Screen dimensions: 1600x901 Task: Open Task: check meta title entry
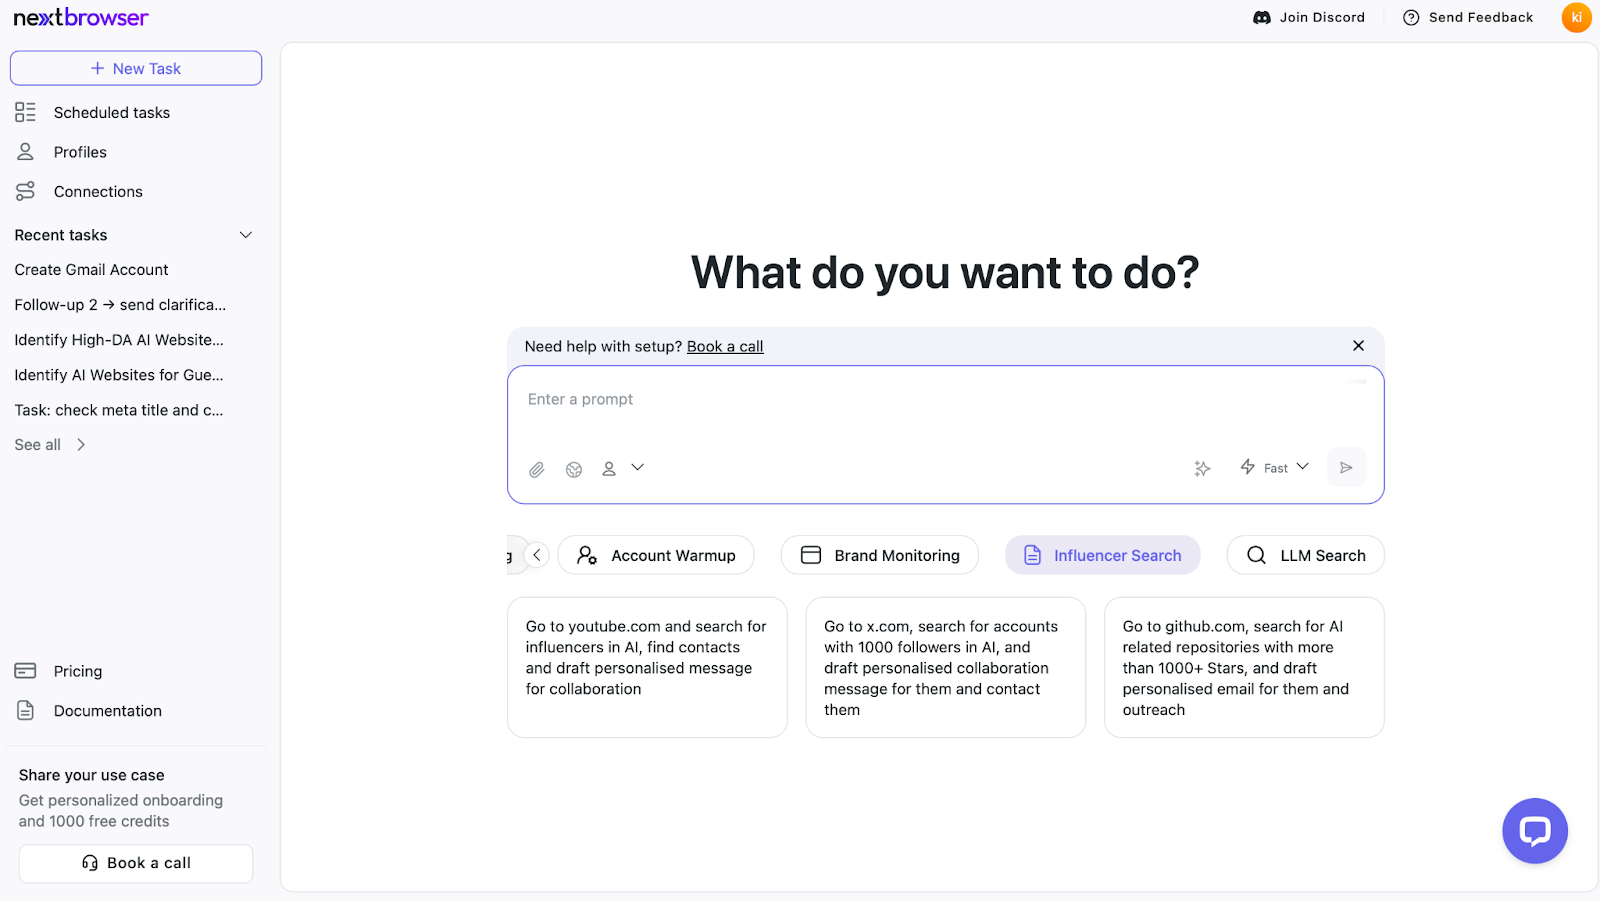[x=119, y=410]
